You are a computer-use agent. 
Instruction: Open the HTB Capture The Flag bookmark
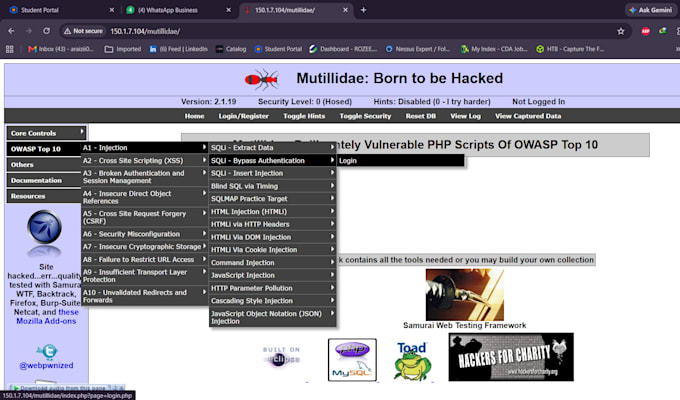(570, 49)
